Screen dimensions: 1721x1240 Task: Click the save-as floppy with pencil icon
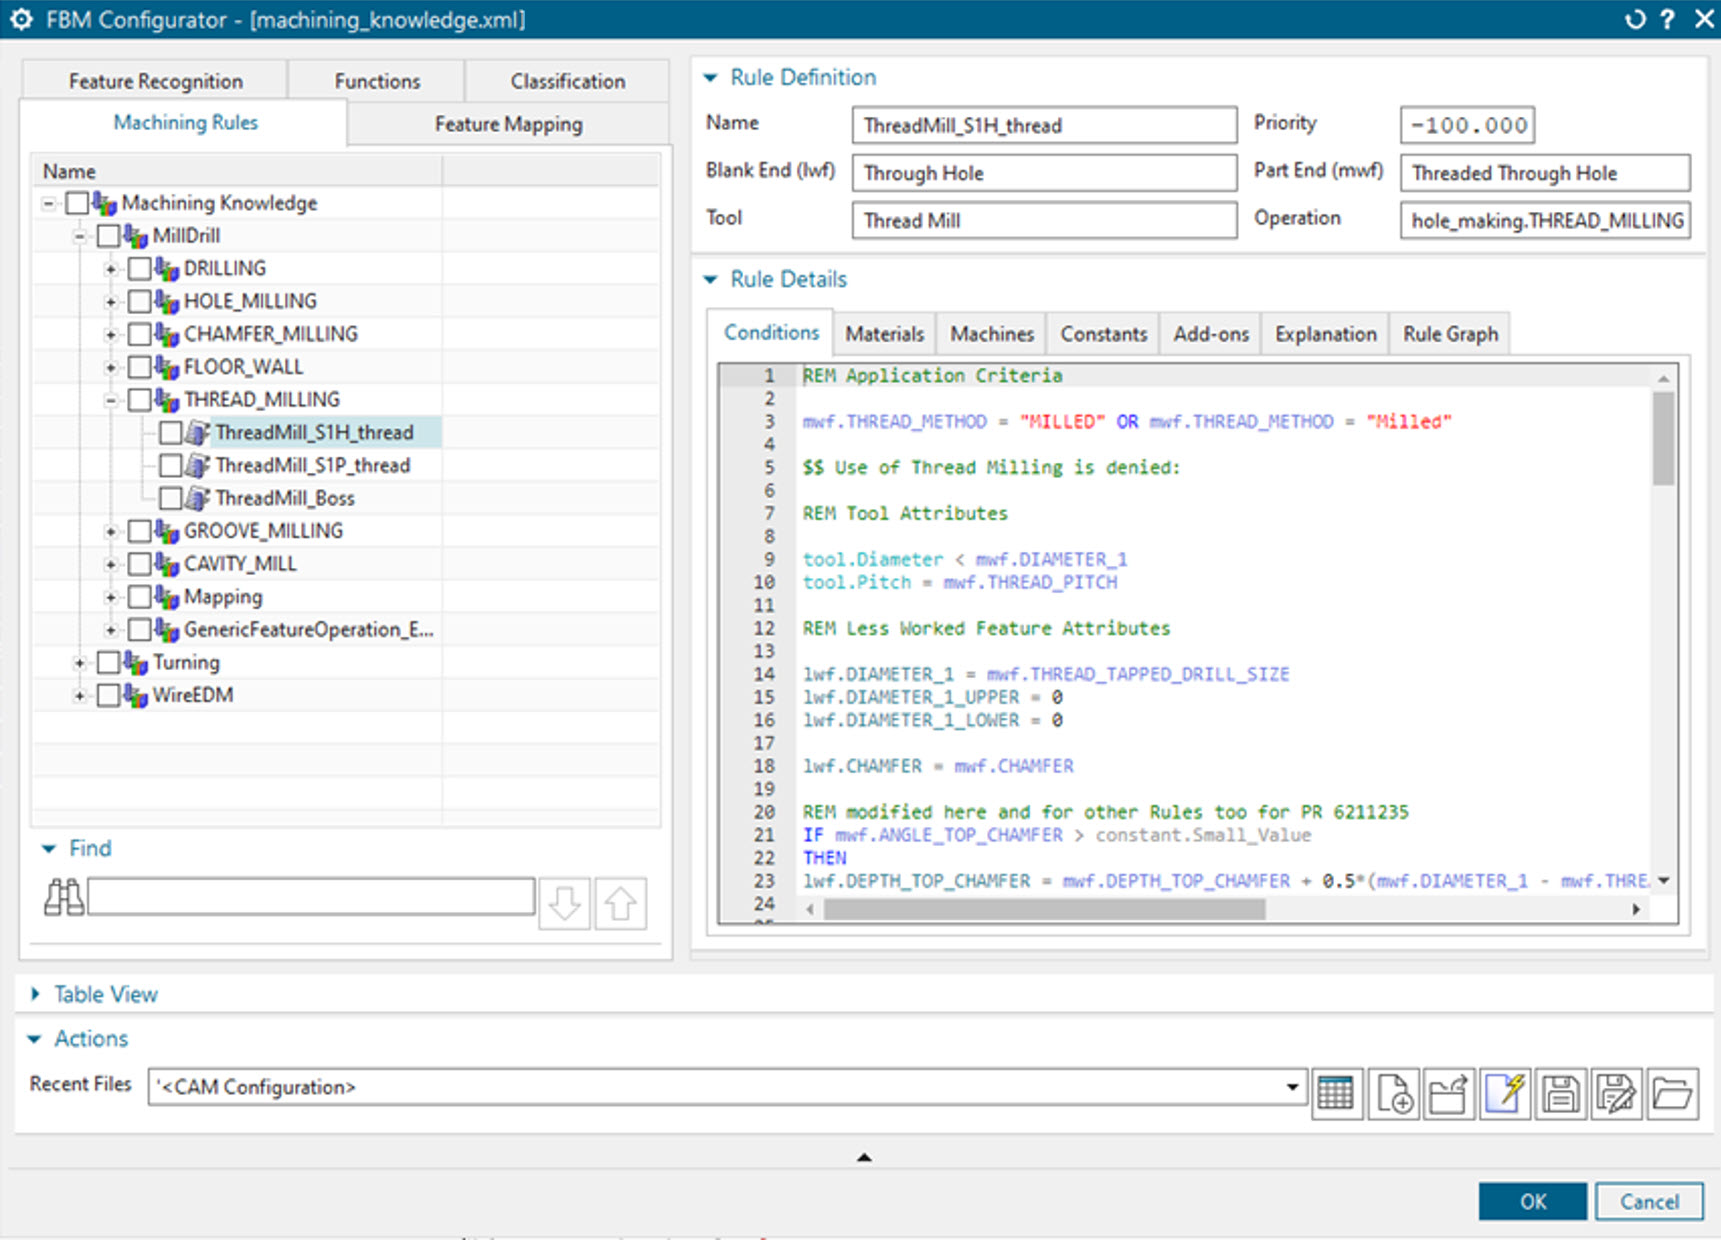click(x=1616, y=1094)
